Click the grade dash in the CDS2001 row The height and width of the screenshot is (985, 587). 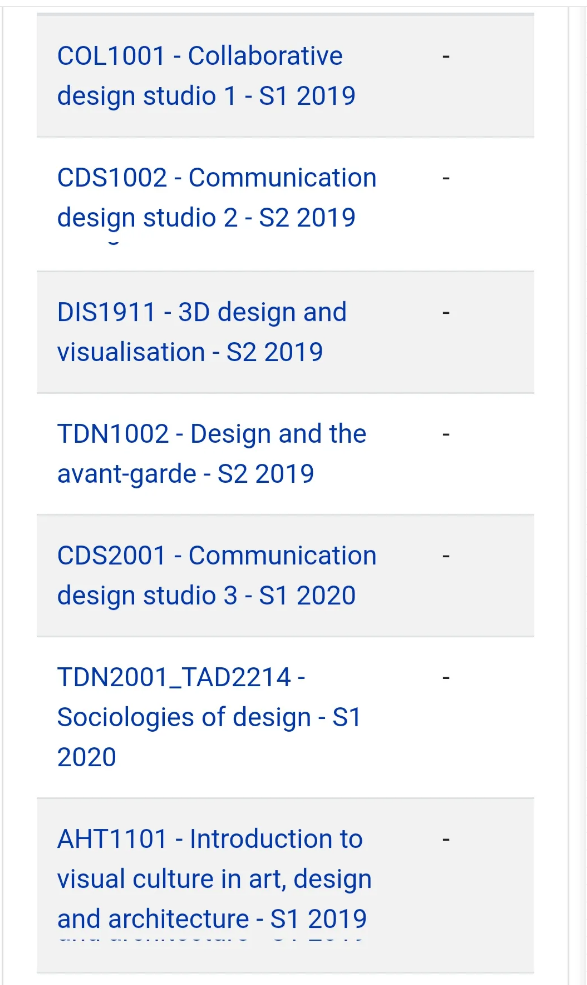coord(446,556)
